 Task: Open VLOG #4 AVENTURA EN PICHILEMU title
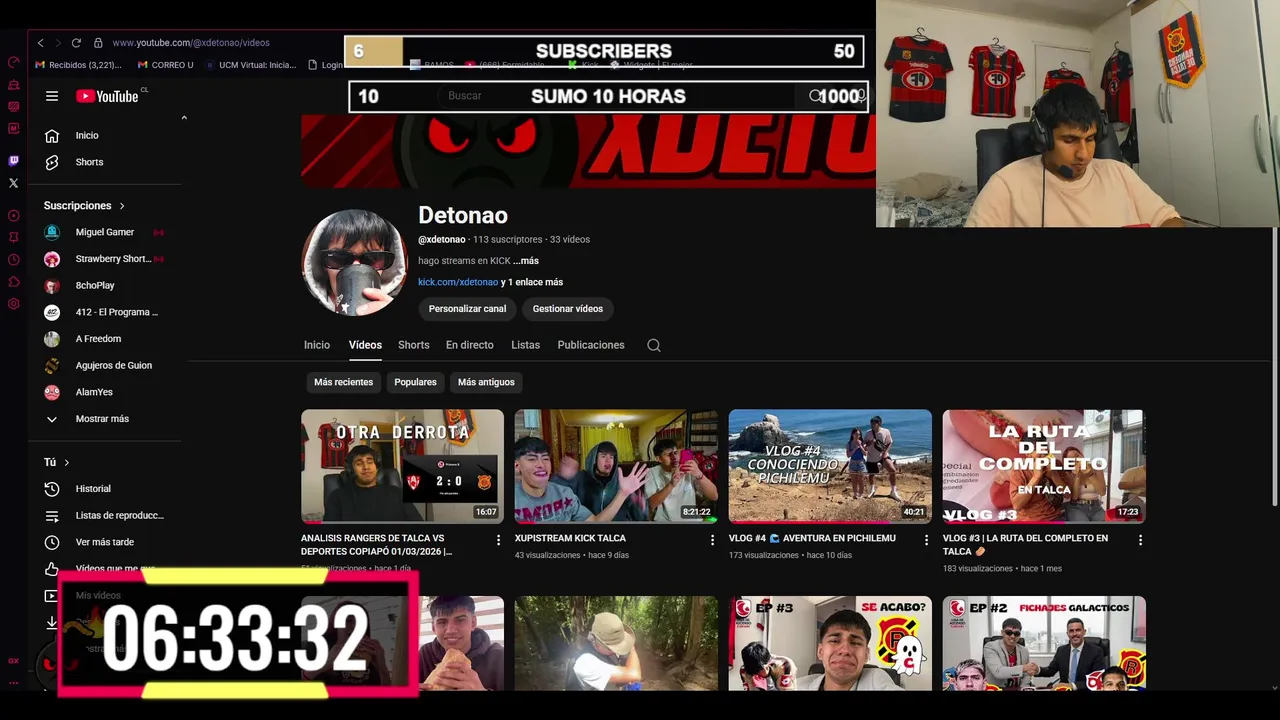(x=812, y=538)
